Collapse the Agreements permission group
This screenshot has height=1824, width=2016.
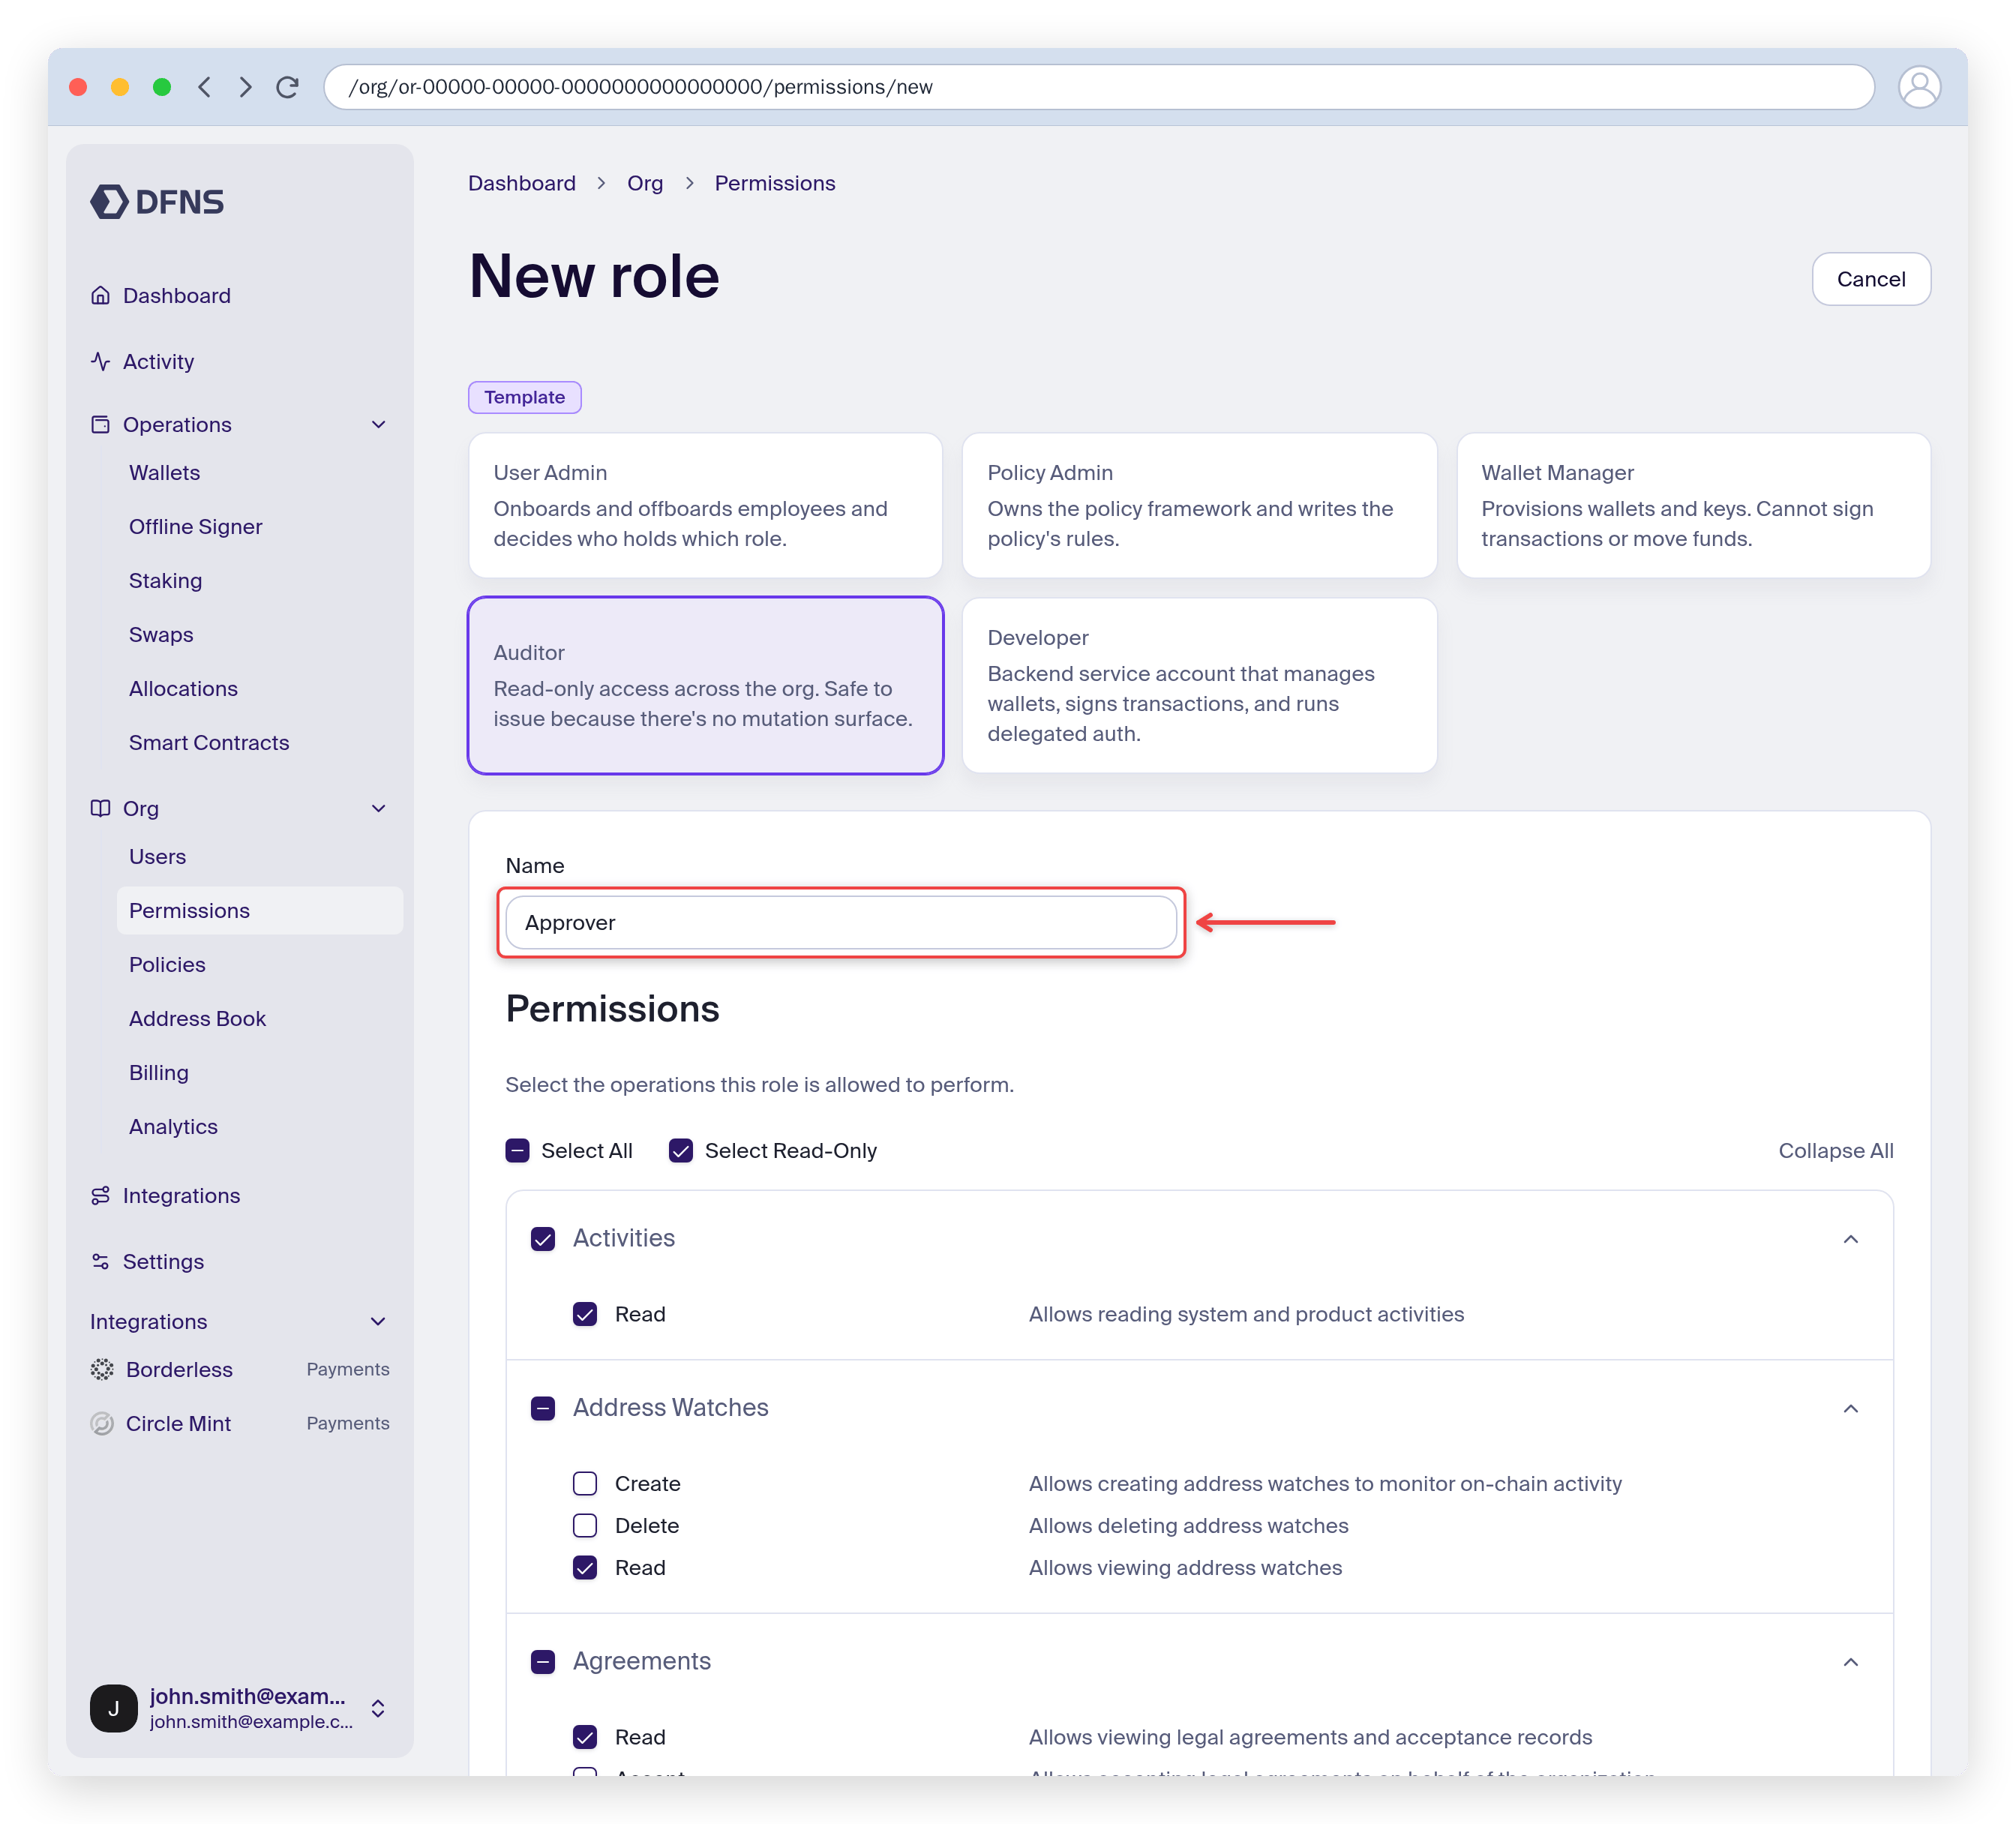(1851, 1662)
